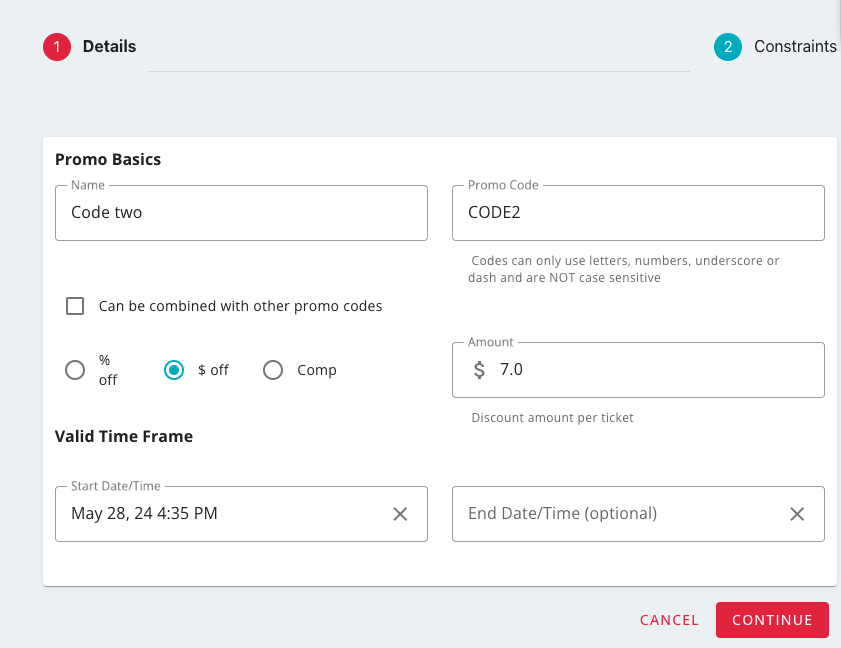Select the $ off radio button
Image resolution: width=841 pixels, height=648 pixels.
pyautogui.click(x=174, y=370)
